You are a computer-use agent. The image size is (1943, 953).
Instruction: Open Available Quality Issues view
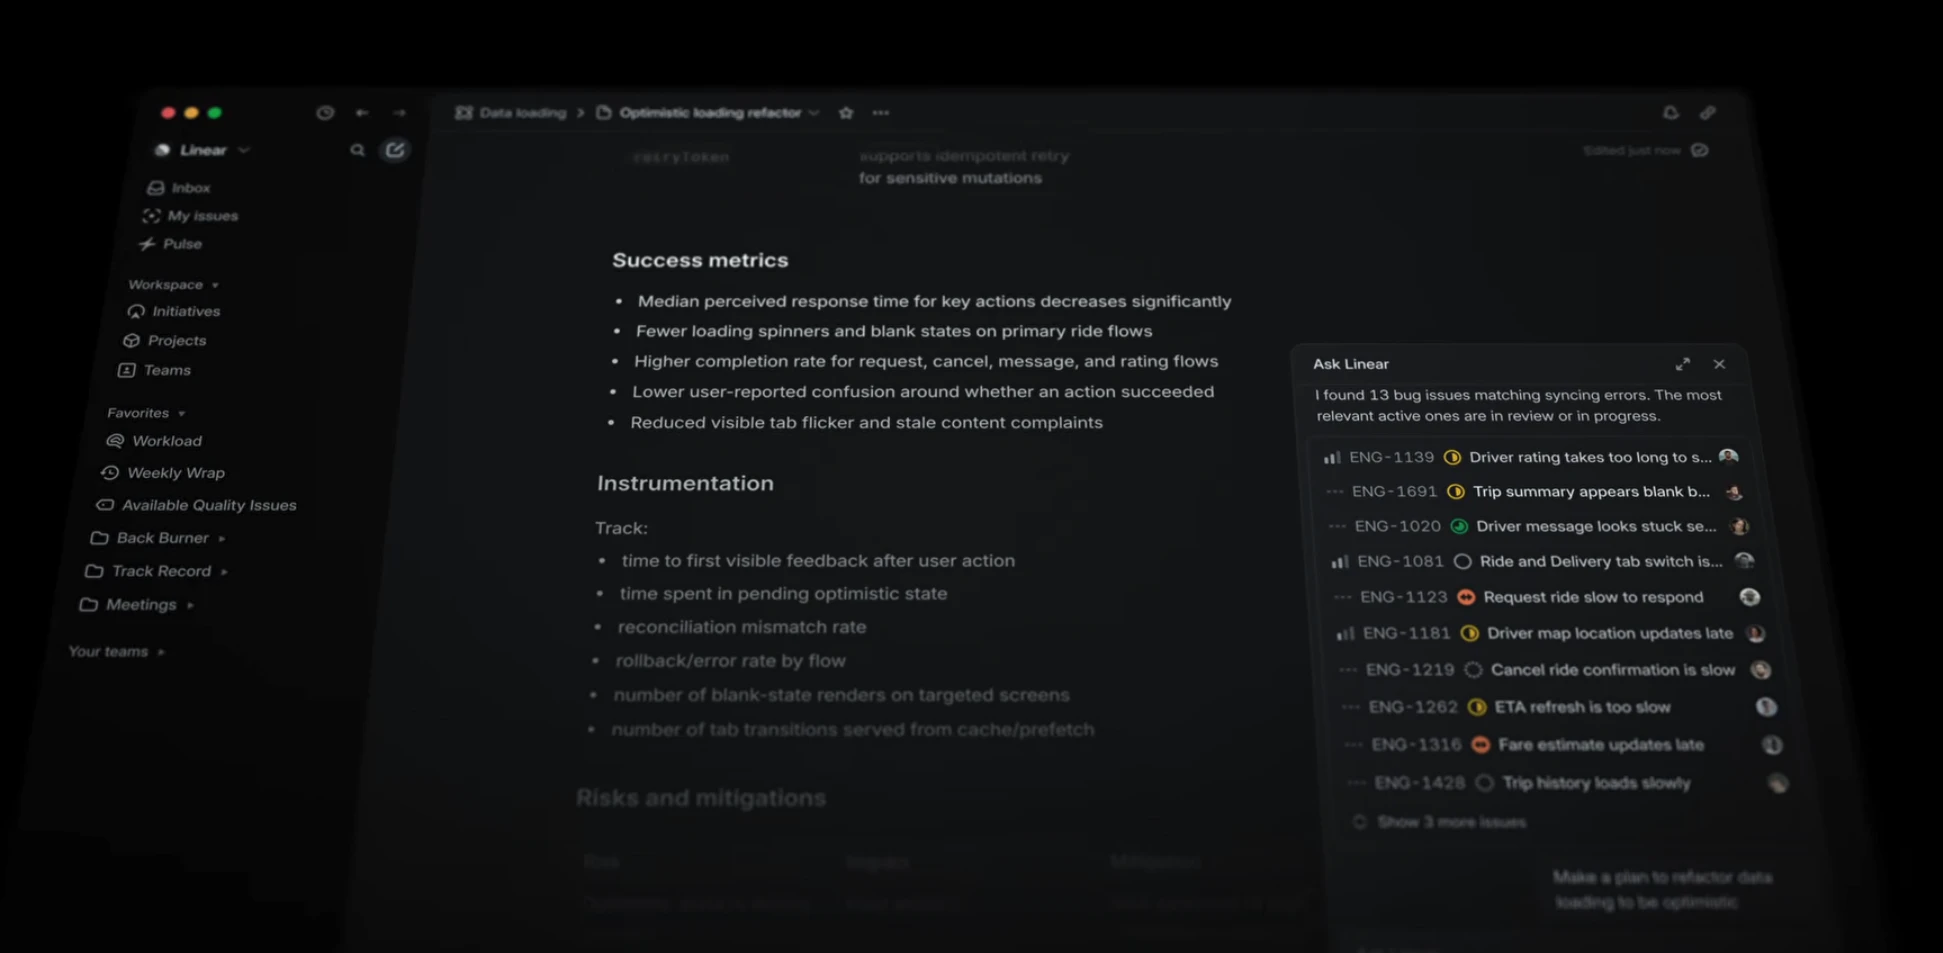[x=197, y=506]
